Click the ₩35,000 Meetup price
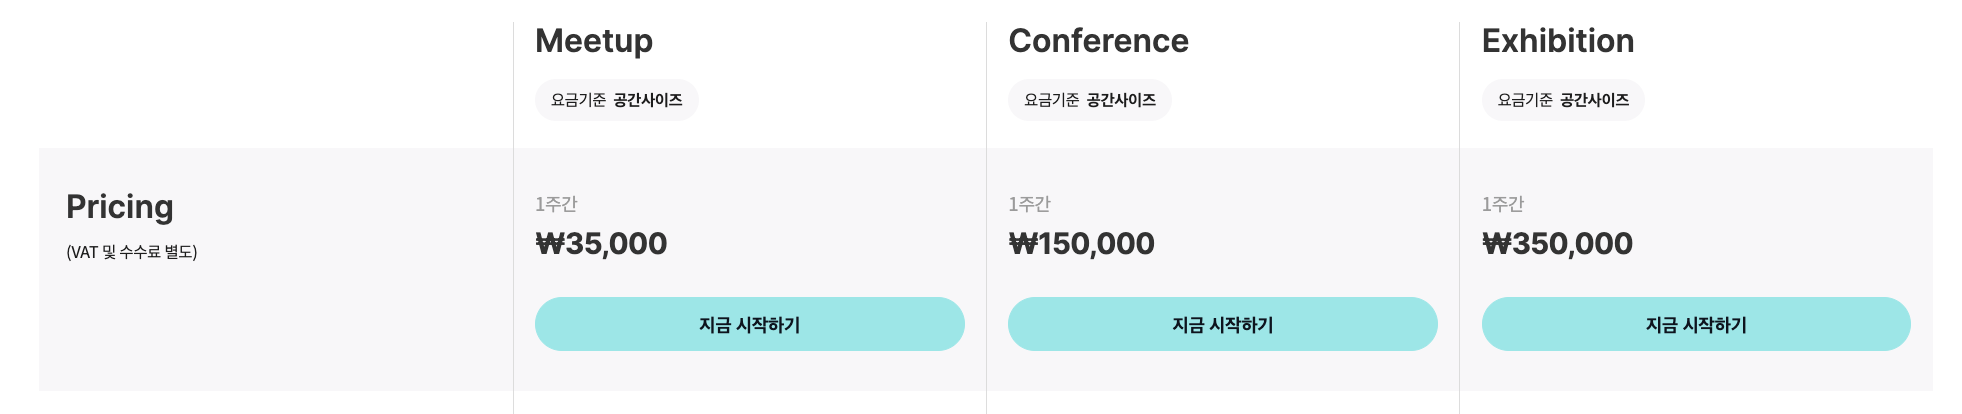This screenshot has width=1962, height=414. pos(601,243)
